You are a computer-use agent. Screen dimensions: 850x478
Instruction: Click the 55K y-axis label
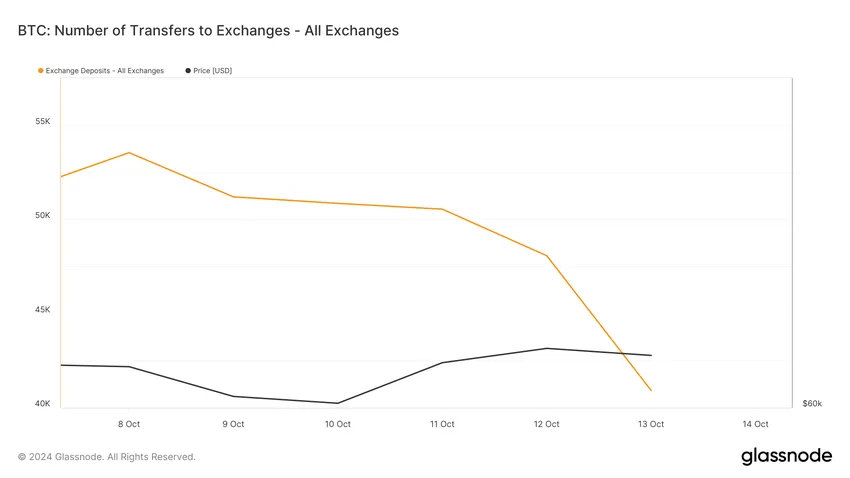pyautogui.click(x=42, y=122)
